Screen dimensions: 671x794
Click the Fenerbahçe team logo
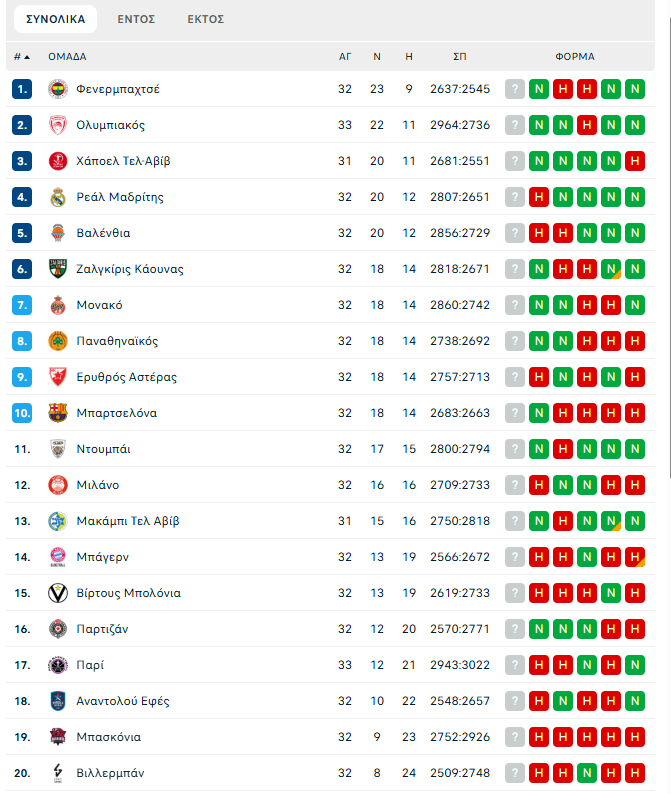pyautogui.click(x=57, y=89)
